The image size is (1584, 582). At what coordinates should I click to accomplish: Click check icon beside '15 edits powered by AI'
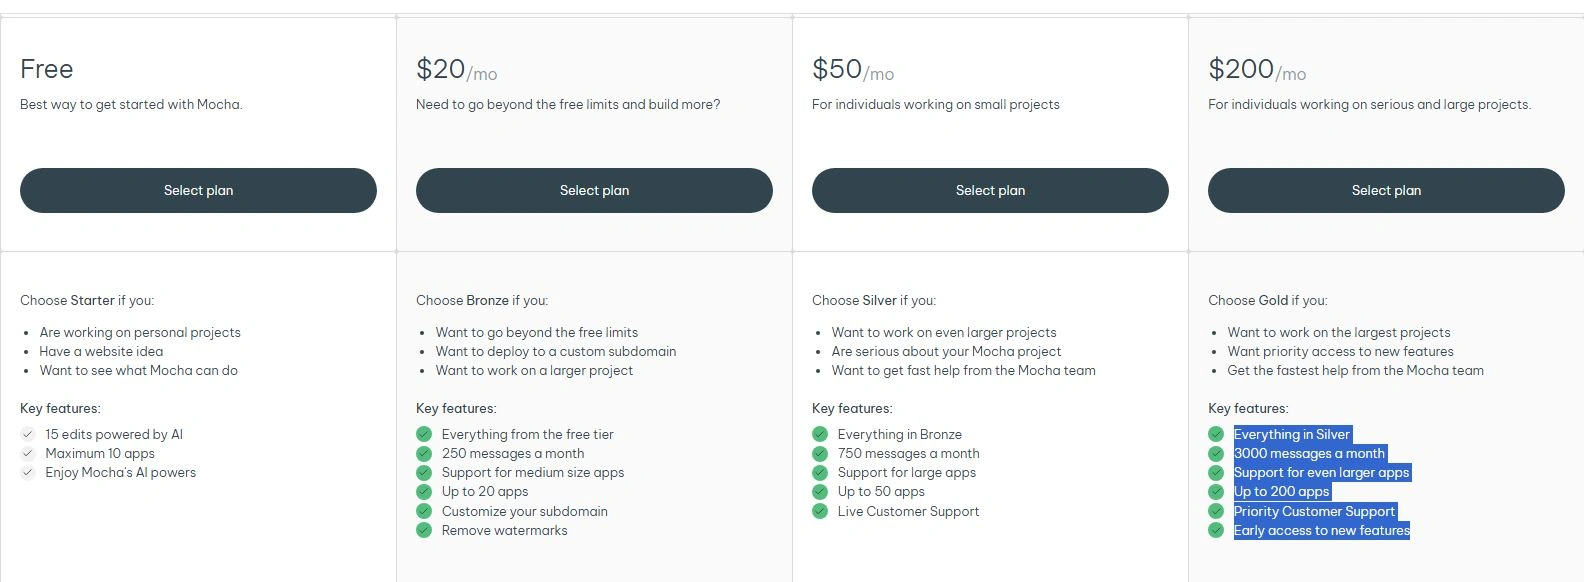coord(28,434)
